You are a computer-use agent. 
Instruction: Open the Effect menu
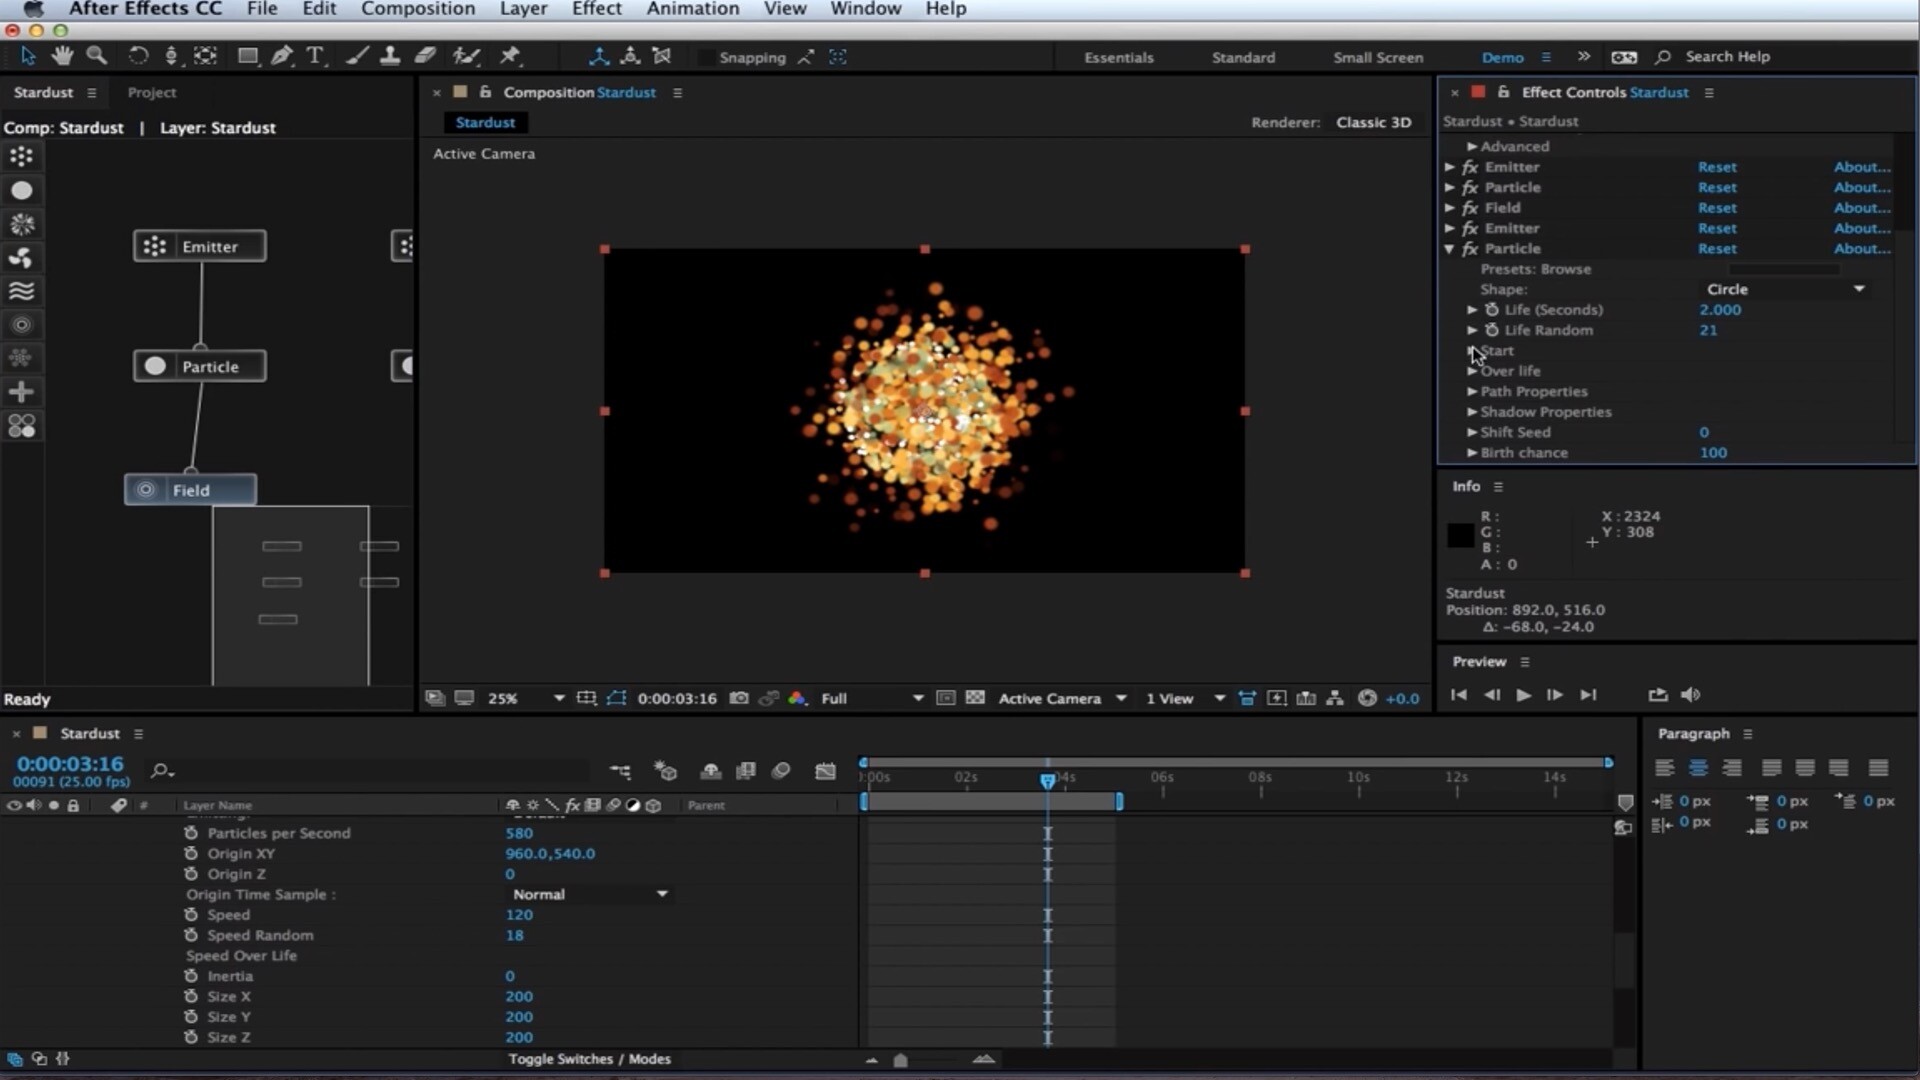click(597, 9)
